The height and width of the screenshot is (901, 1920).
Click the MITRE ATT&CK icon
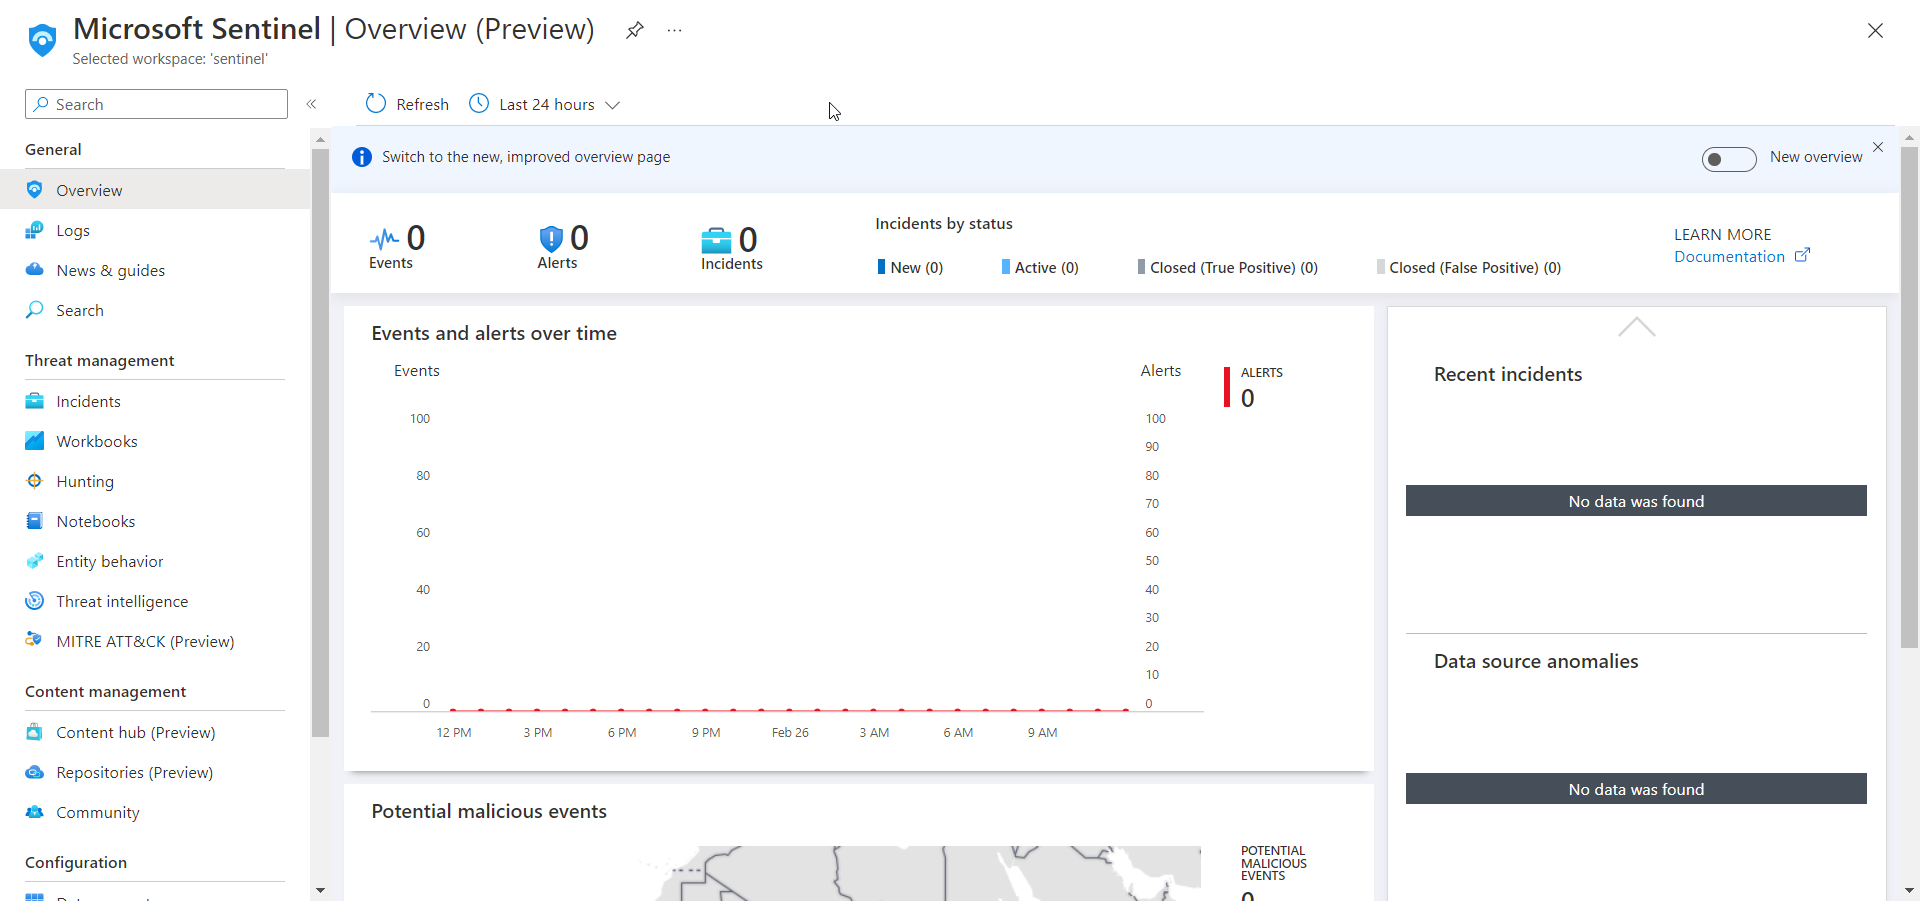point(35,639)
